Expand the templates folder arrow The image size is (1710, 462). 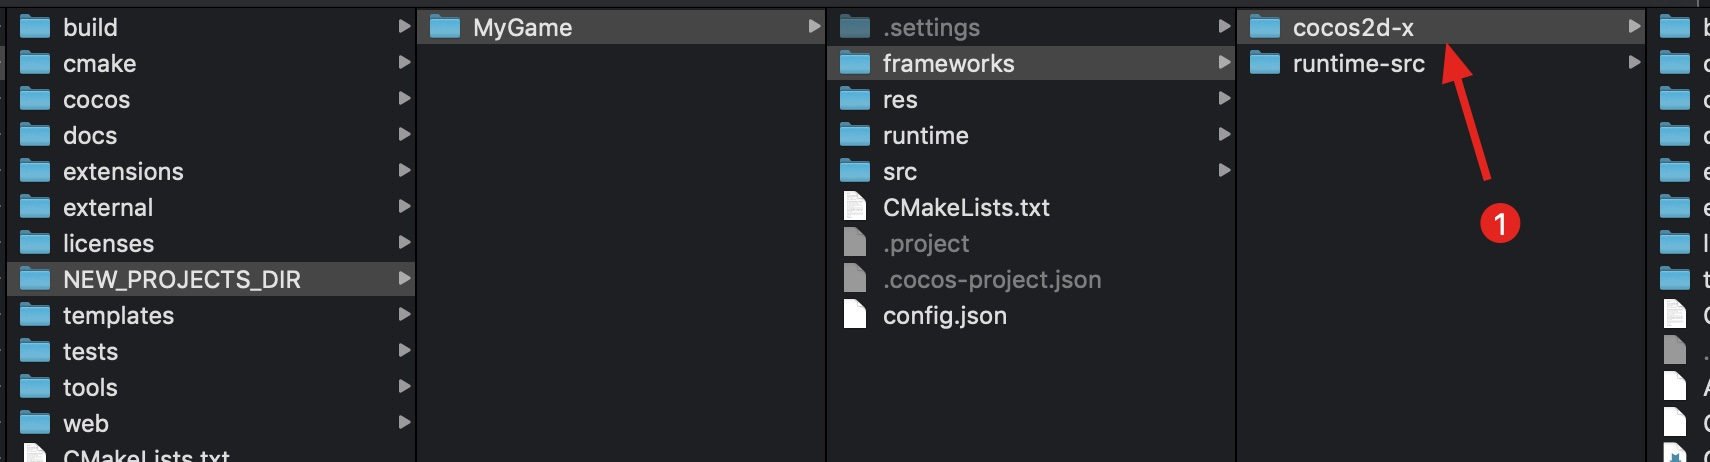404,315
